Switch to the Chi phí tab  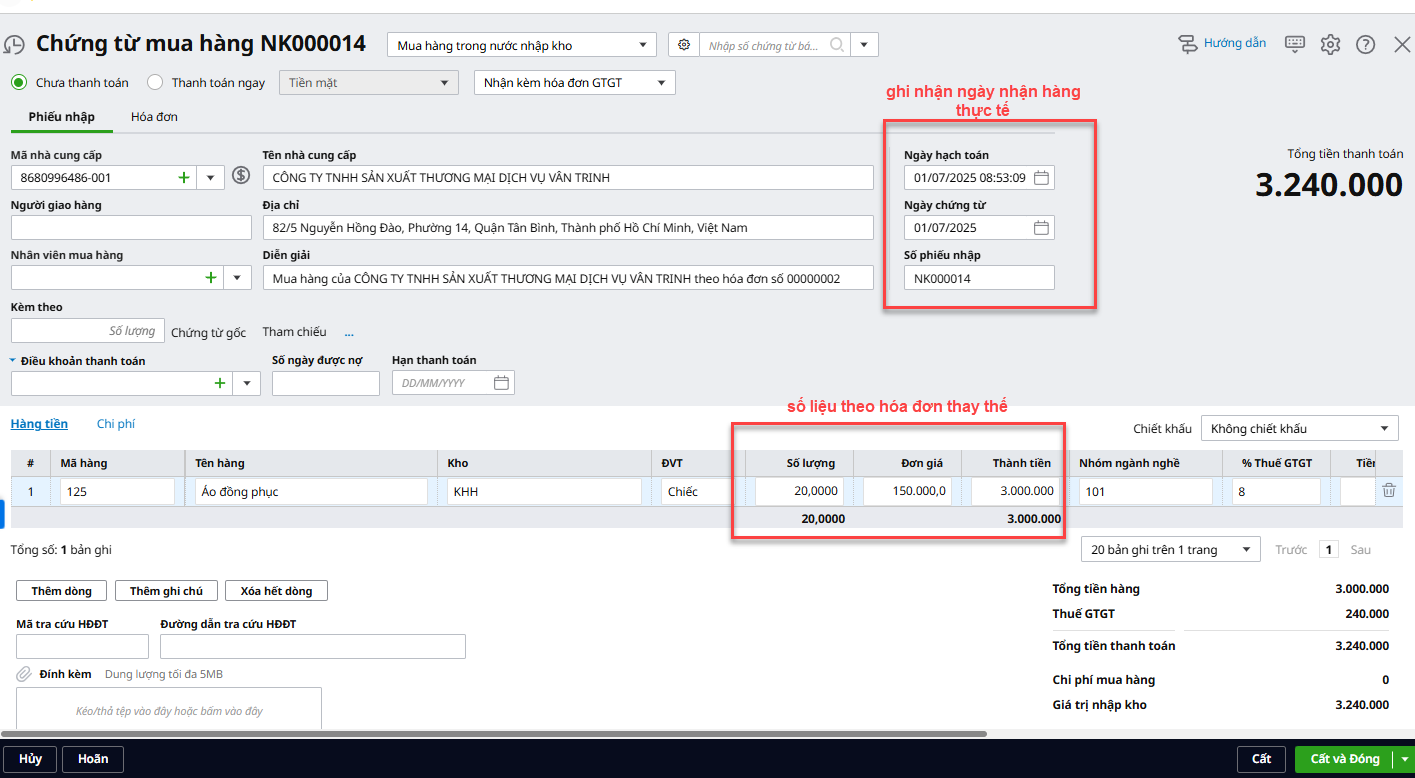point(116,424)
